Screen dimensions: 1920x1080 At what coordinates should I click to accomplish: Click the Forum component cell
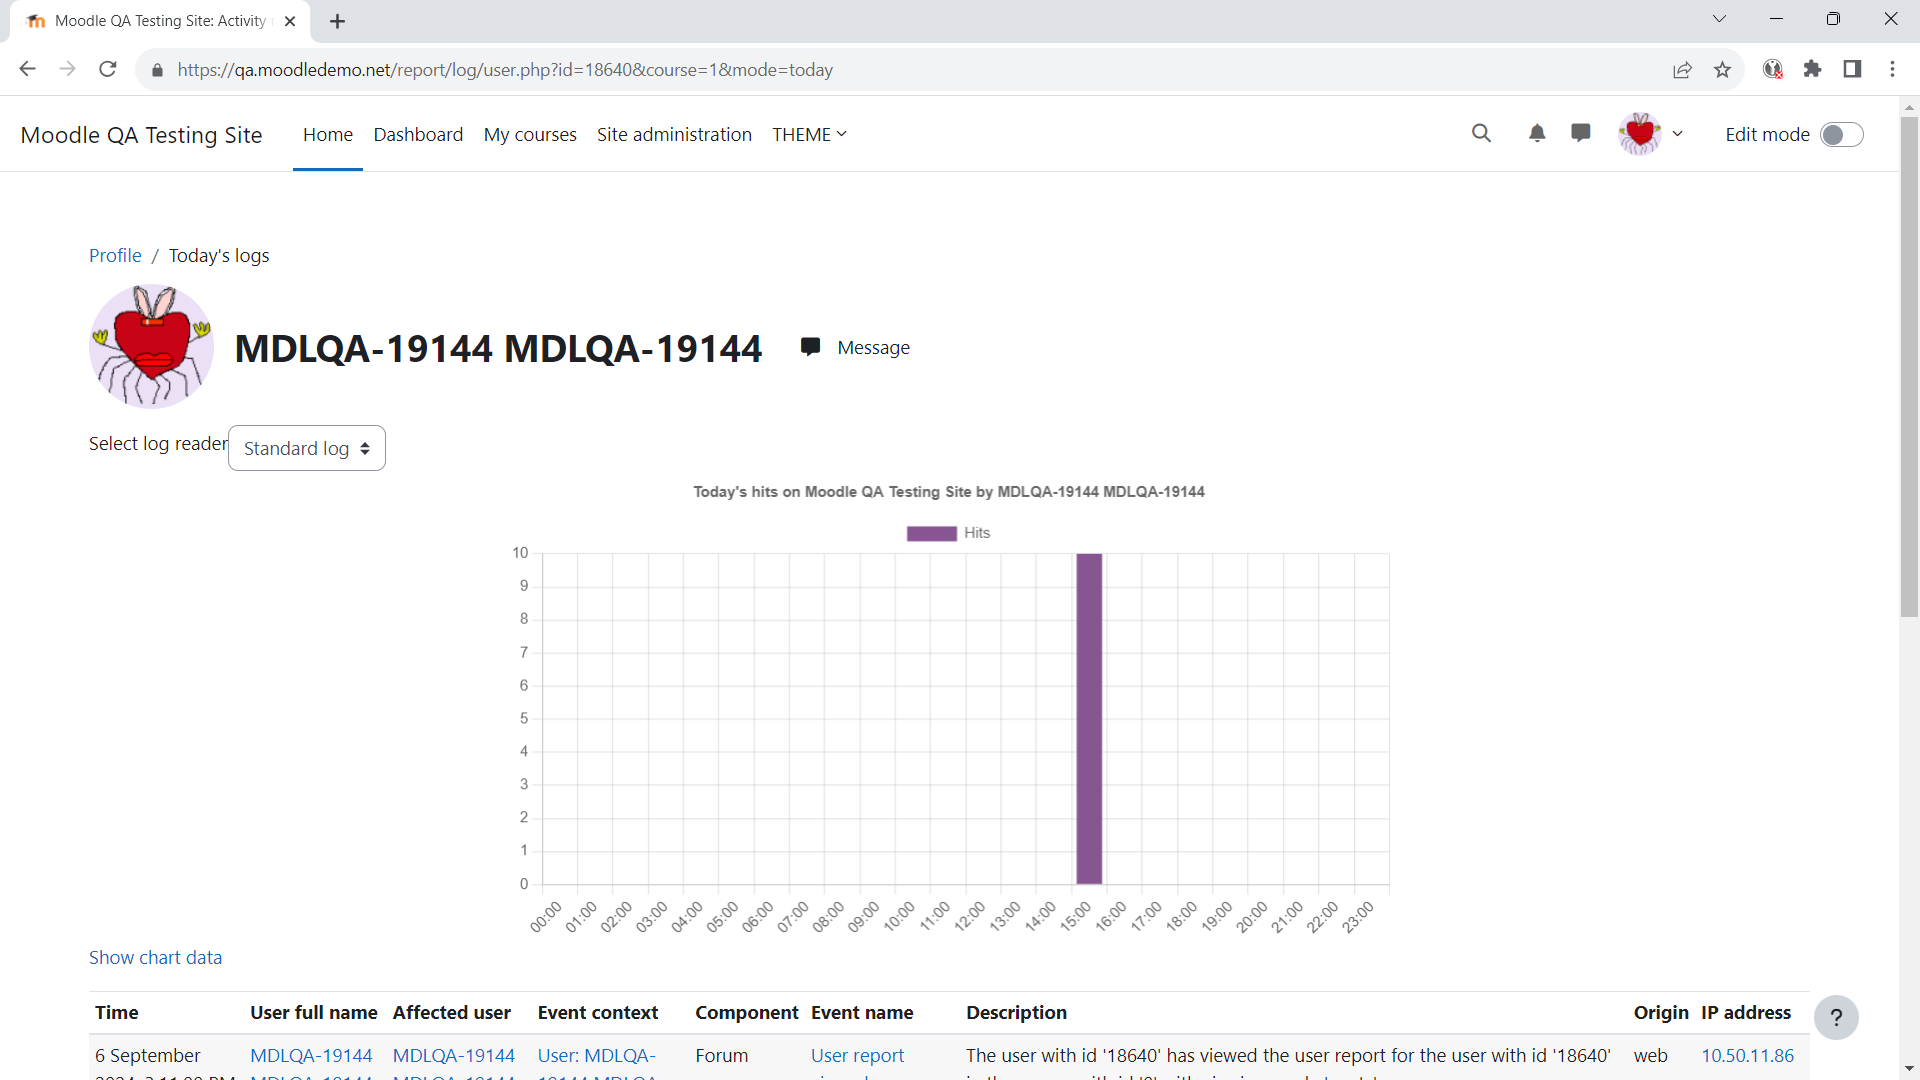tap(722, 1055)
